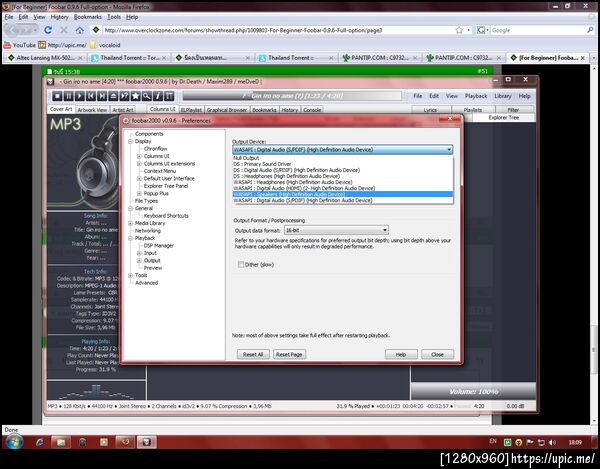
Task: Expand the Popup Plus tree node
Action: coord(139,193)
